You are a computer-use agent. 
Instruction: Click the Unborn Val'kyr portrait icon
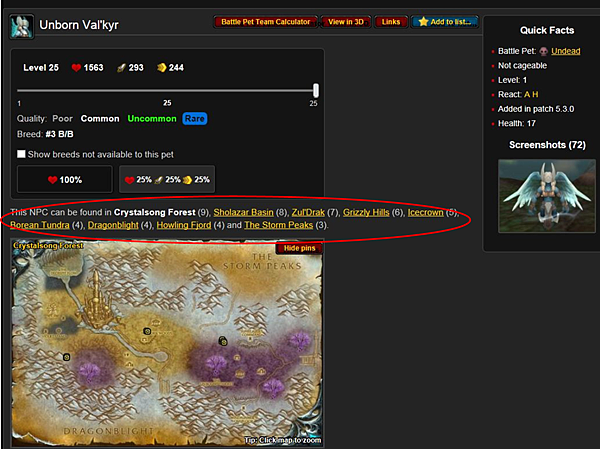click(21, 26)
